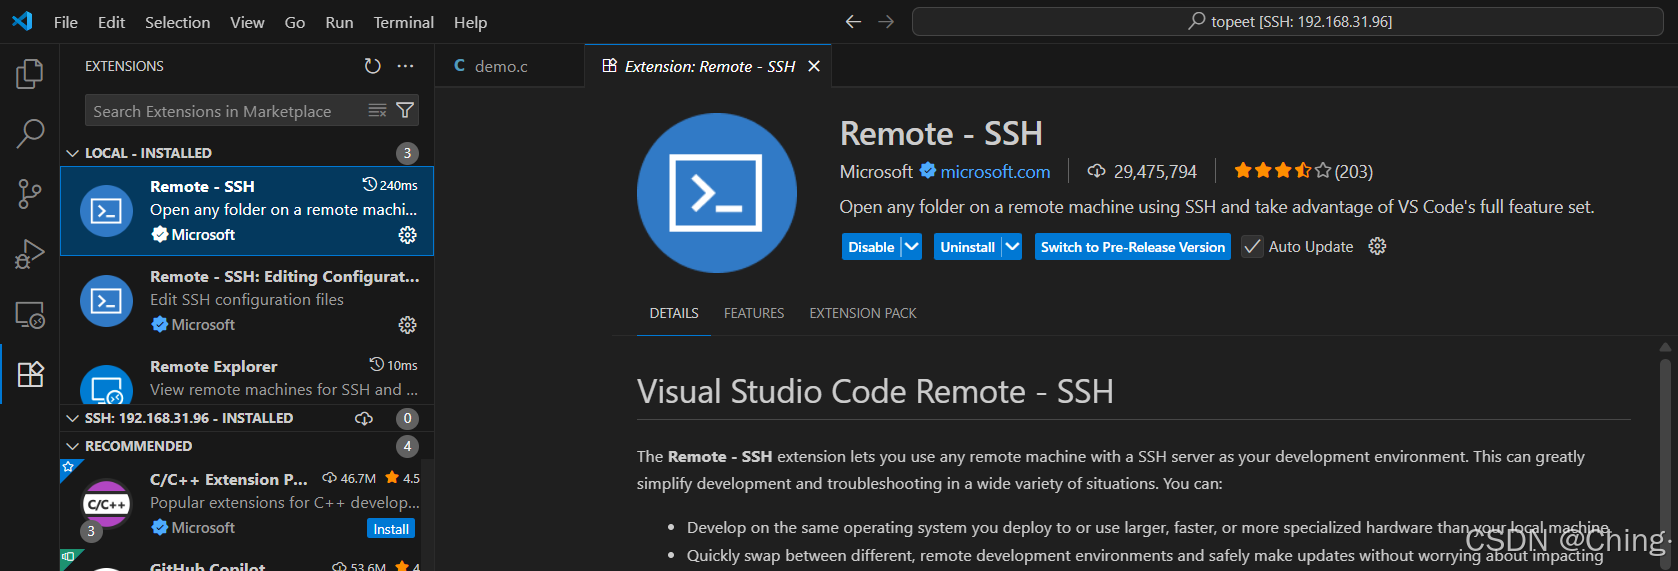Open the Help menu

tap(470, 22)
